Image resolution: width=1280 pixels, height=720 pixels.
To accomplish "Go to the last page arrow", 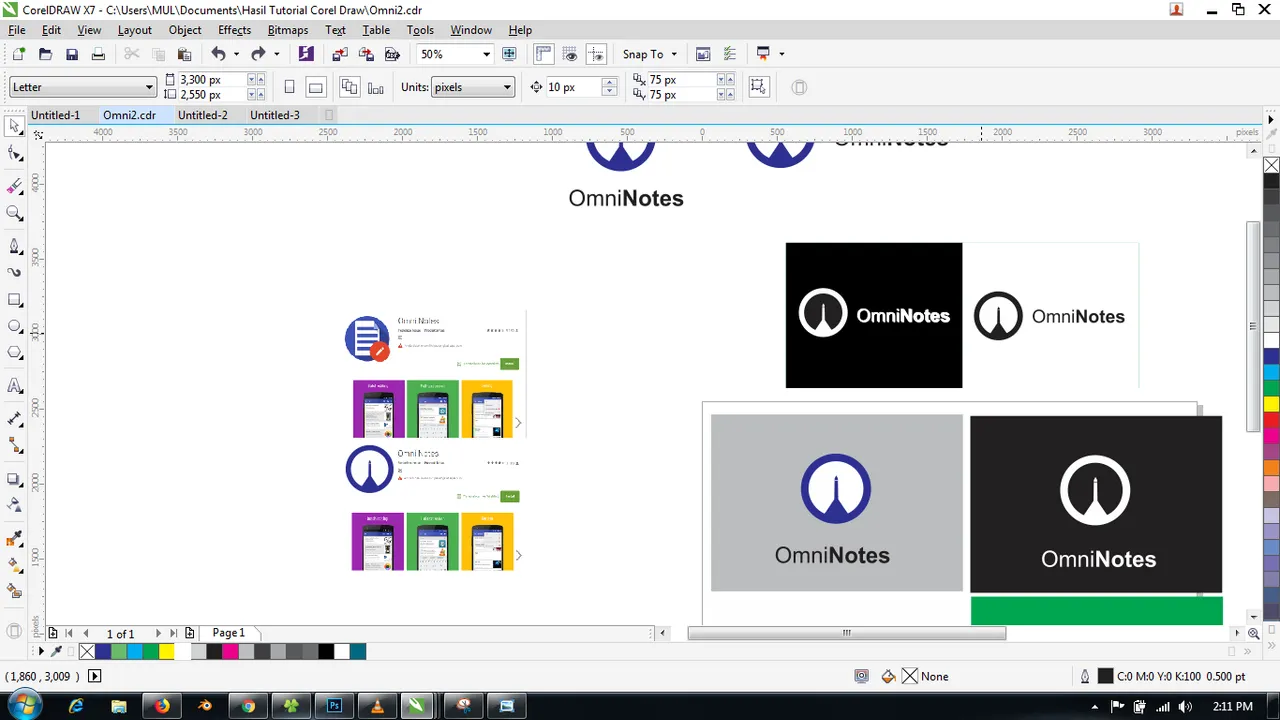I will (x=173, y=633).
